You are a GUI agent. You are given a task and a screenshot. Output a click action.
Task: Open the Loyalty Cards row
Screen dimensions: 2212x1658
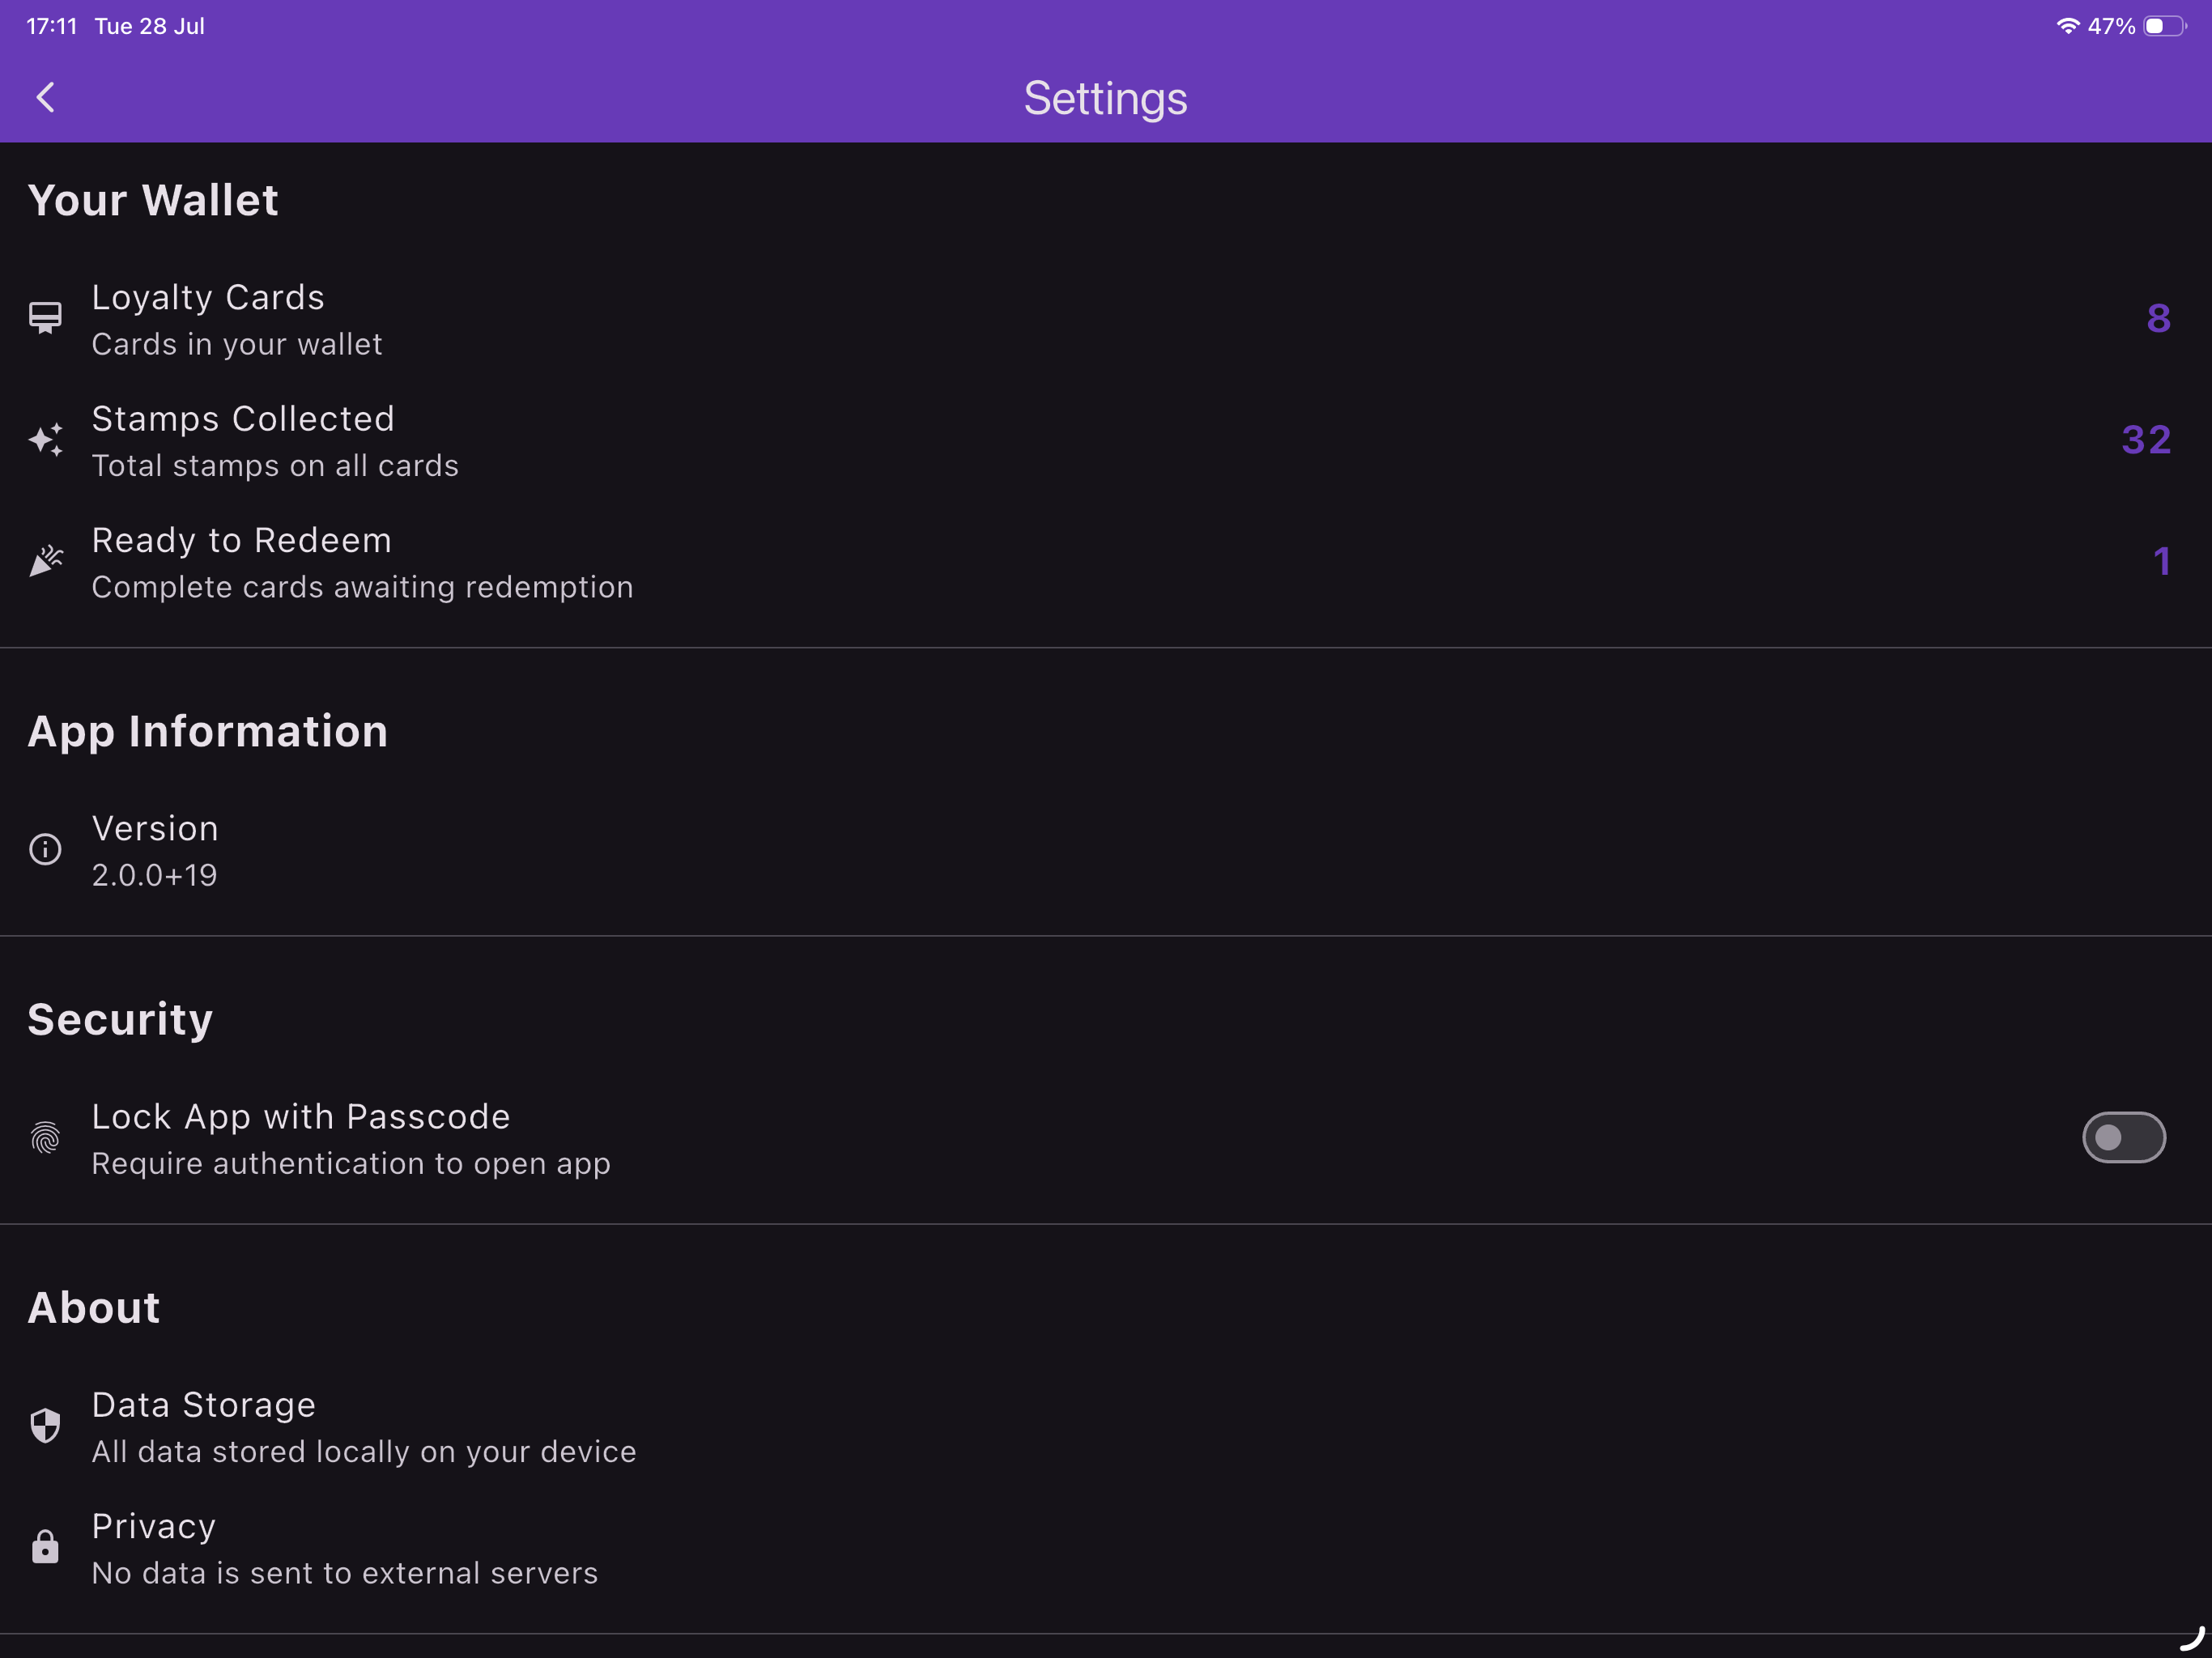(1106, 319)
